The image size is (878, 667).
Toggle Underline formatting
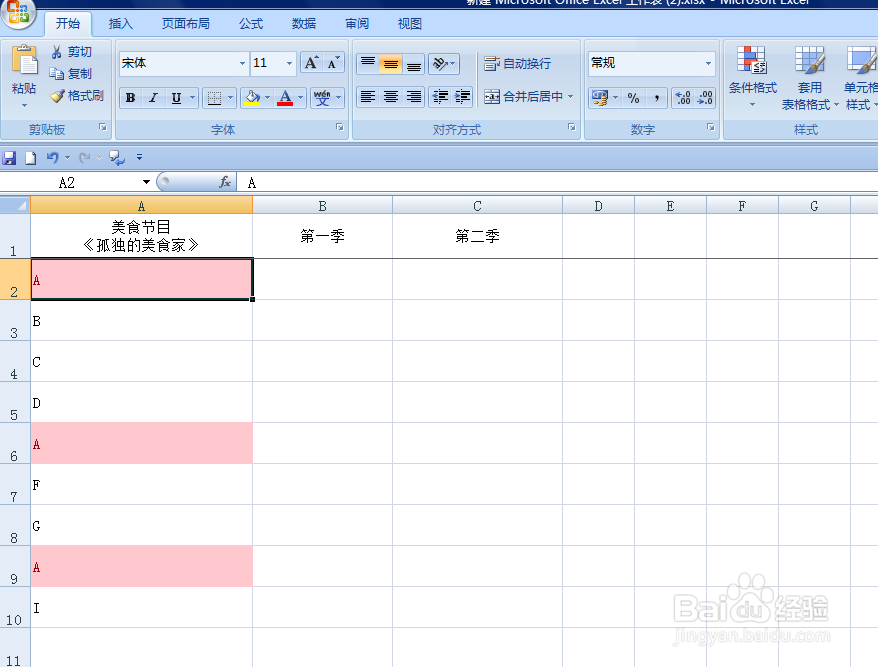point(176,98)
